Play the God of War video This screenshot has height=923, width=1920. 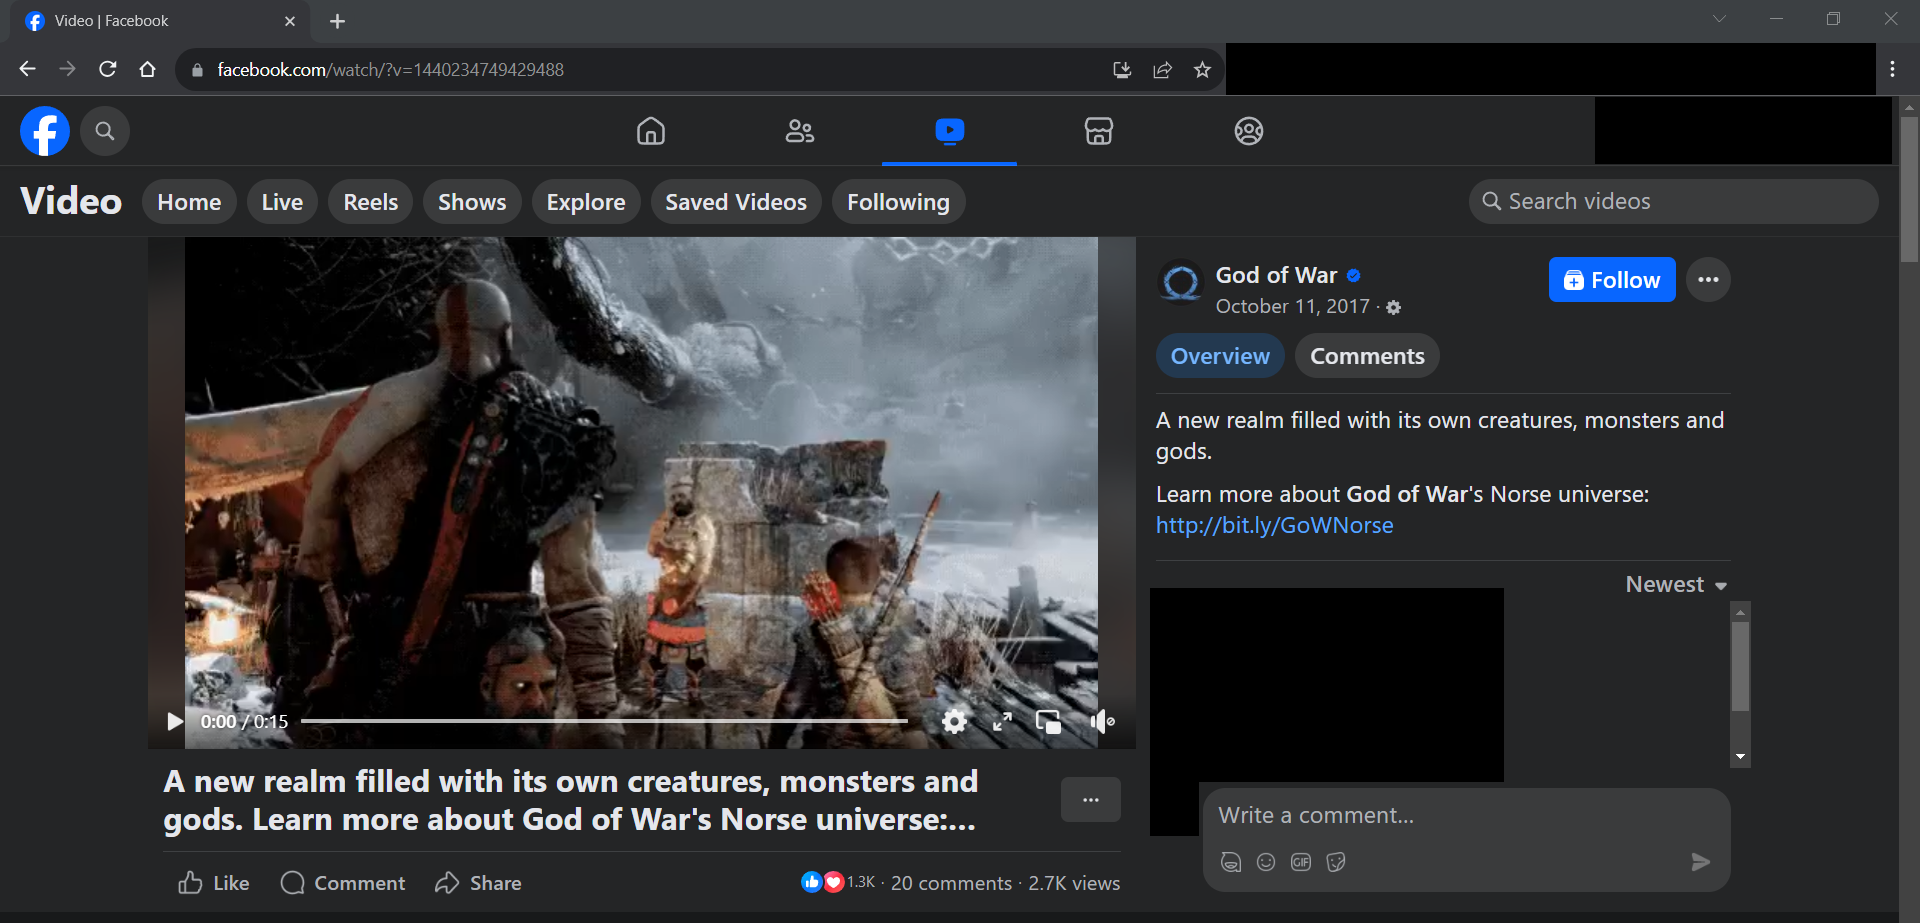click(175, 721)
